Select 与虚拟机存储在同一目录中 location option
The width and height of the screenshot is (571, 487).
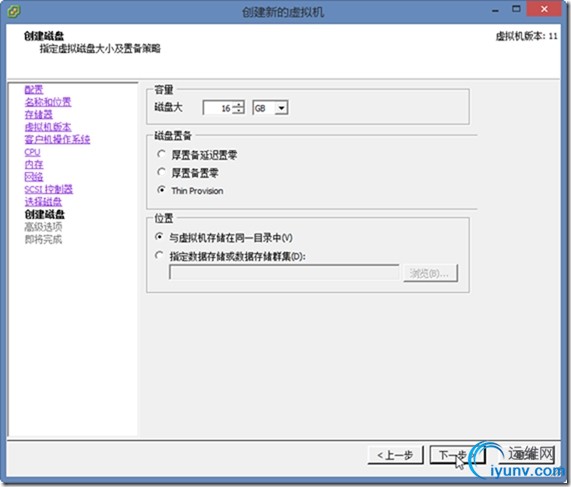(x=159, y=237)
